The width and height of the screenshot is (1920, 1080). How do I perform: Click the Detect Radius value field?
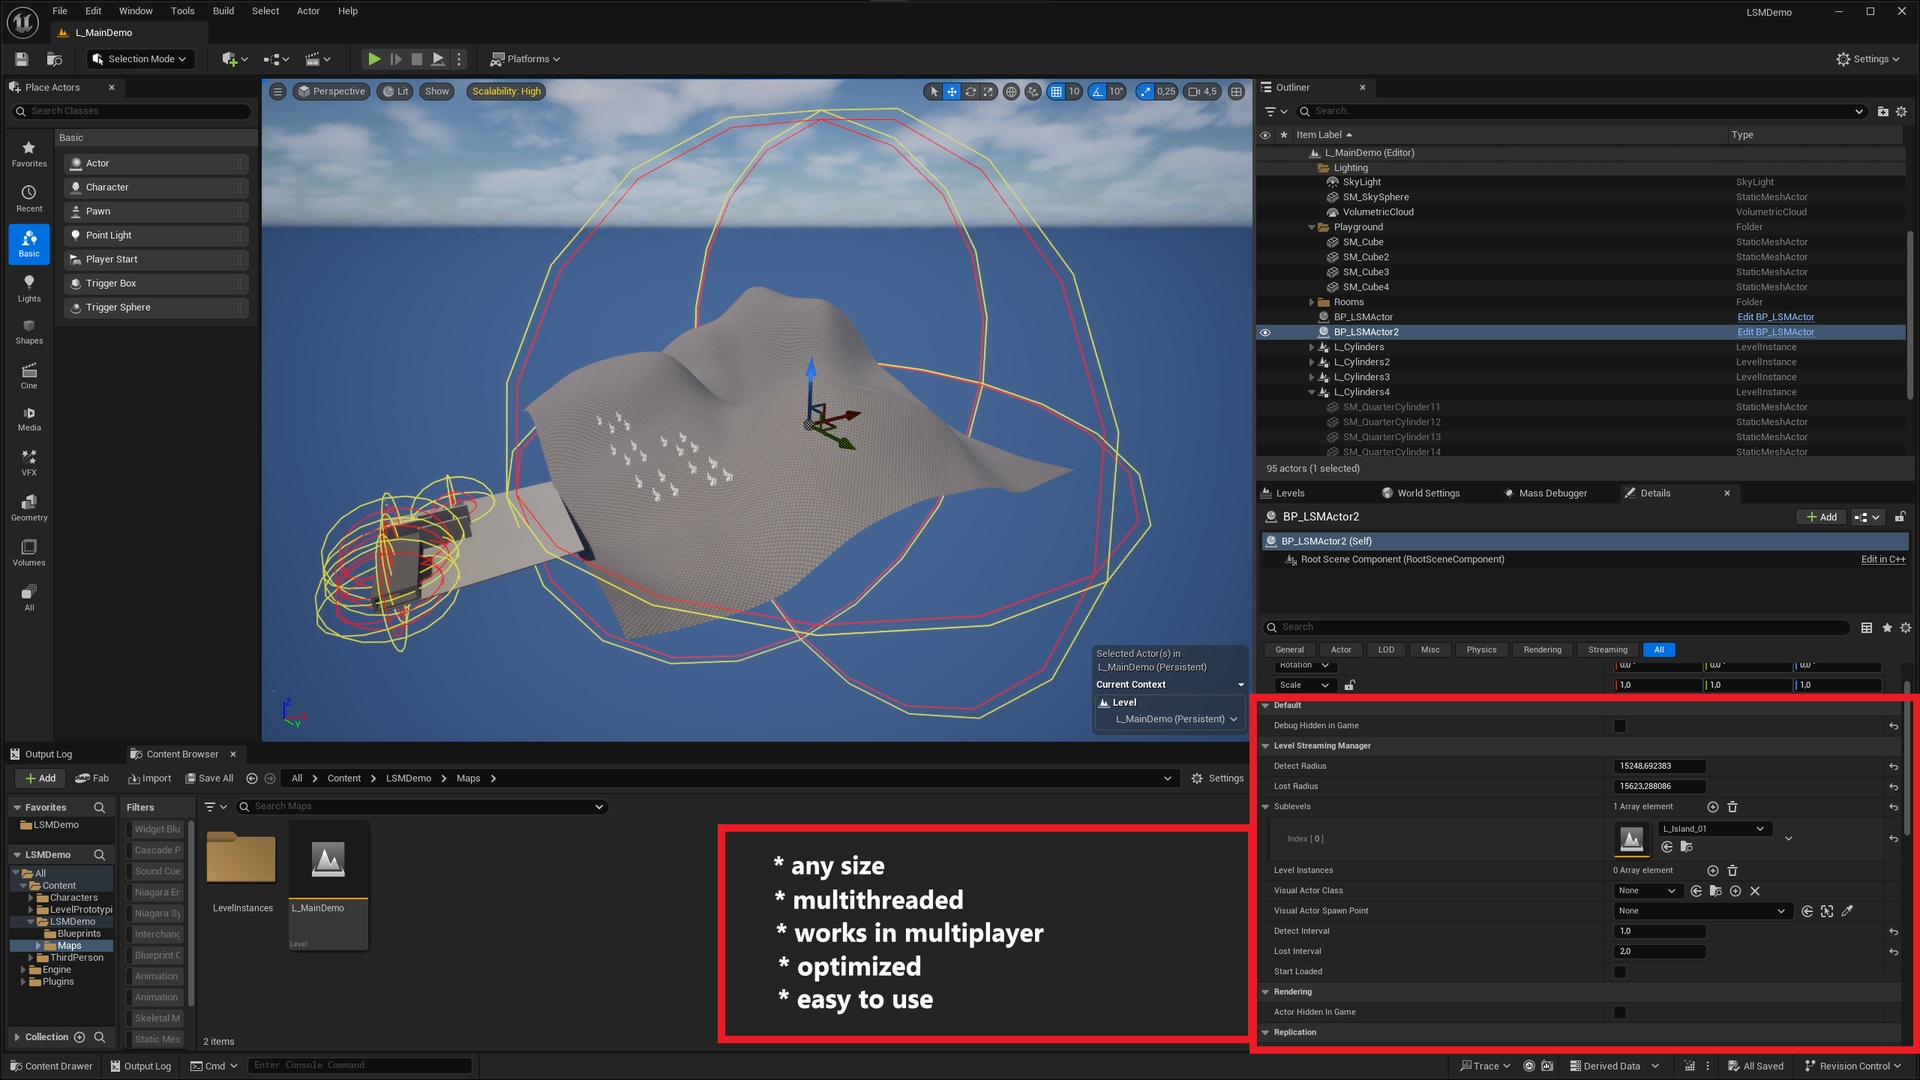(x=1660, y=767)
